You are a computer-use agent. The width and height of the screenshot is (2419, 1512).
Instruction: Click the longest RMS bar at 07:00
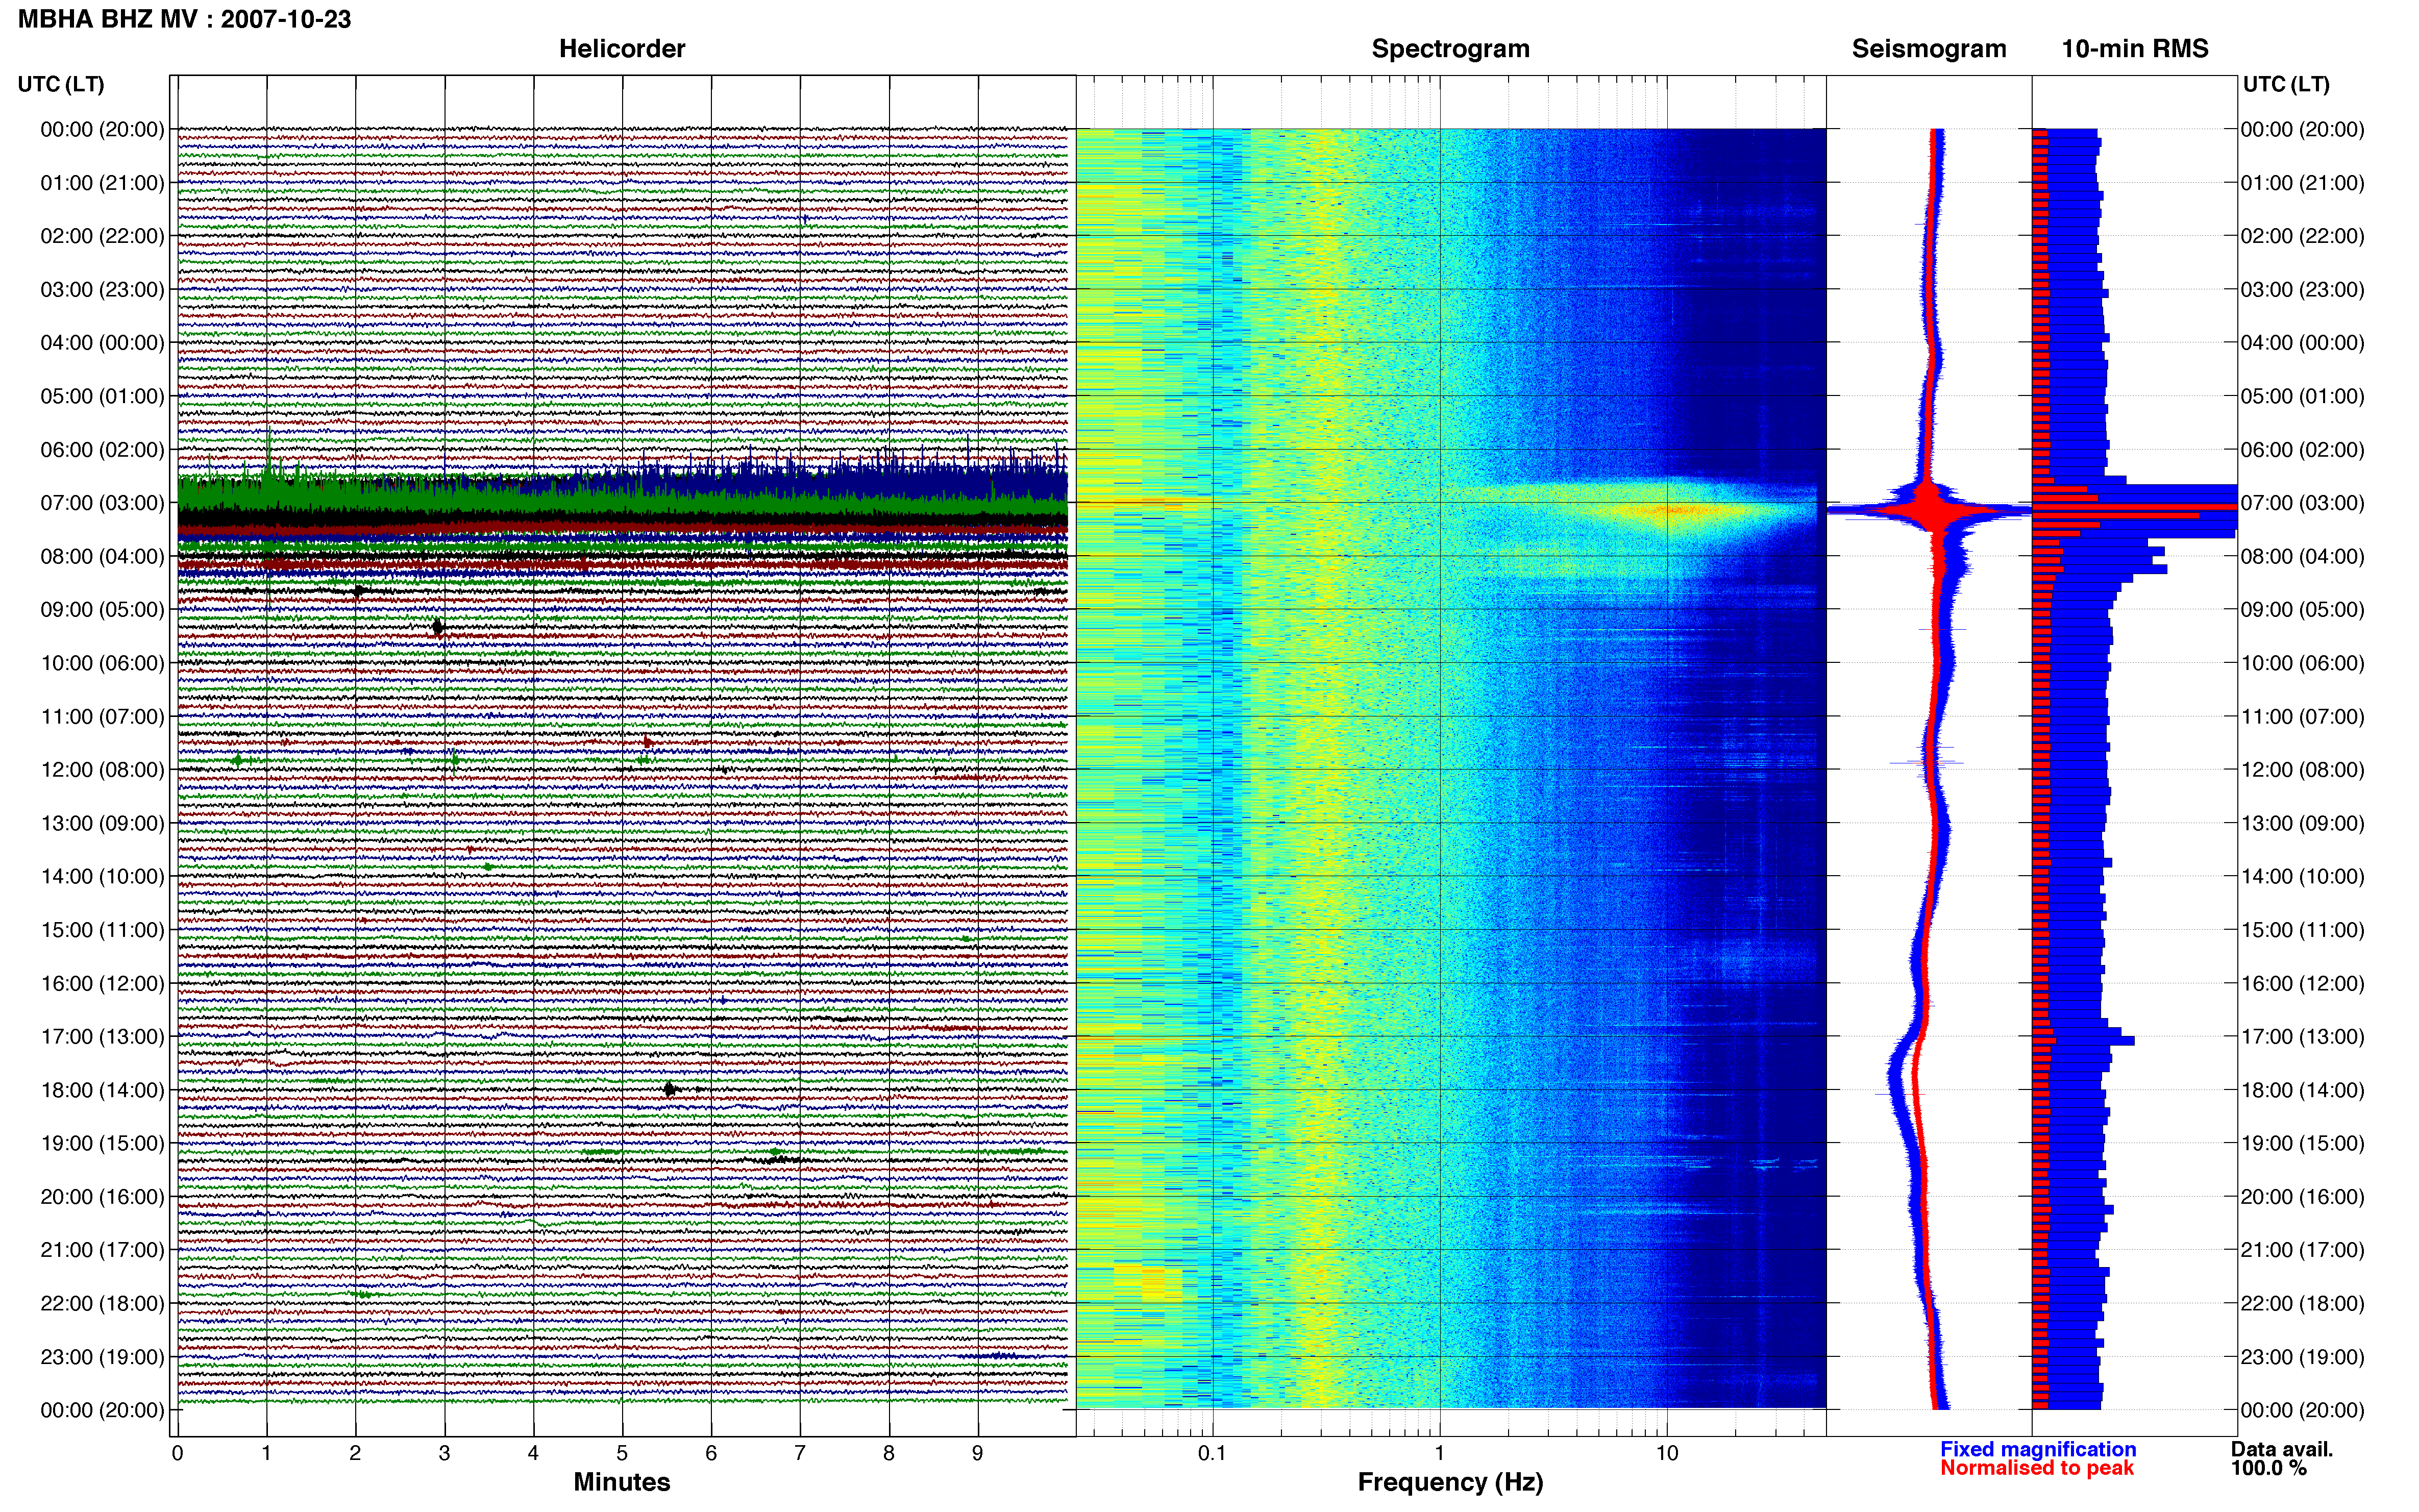pos(2134,507)
